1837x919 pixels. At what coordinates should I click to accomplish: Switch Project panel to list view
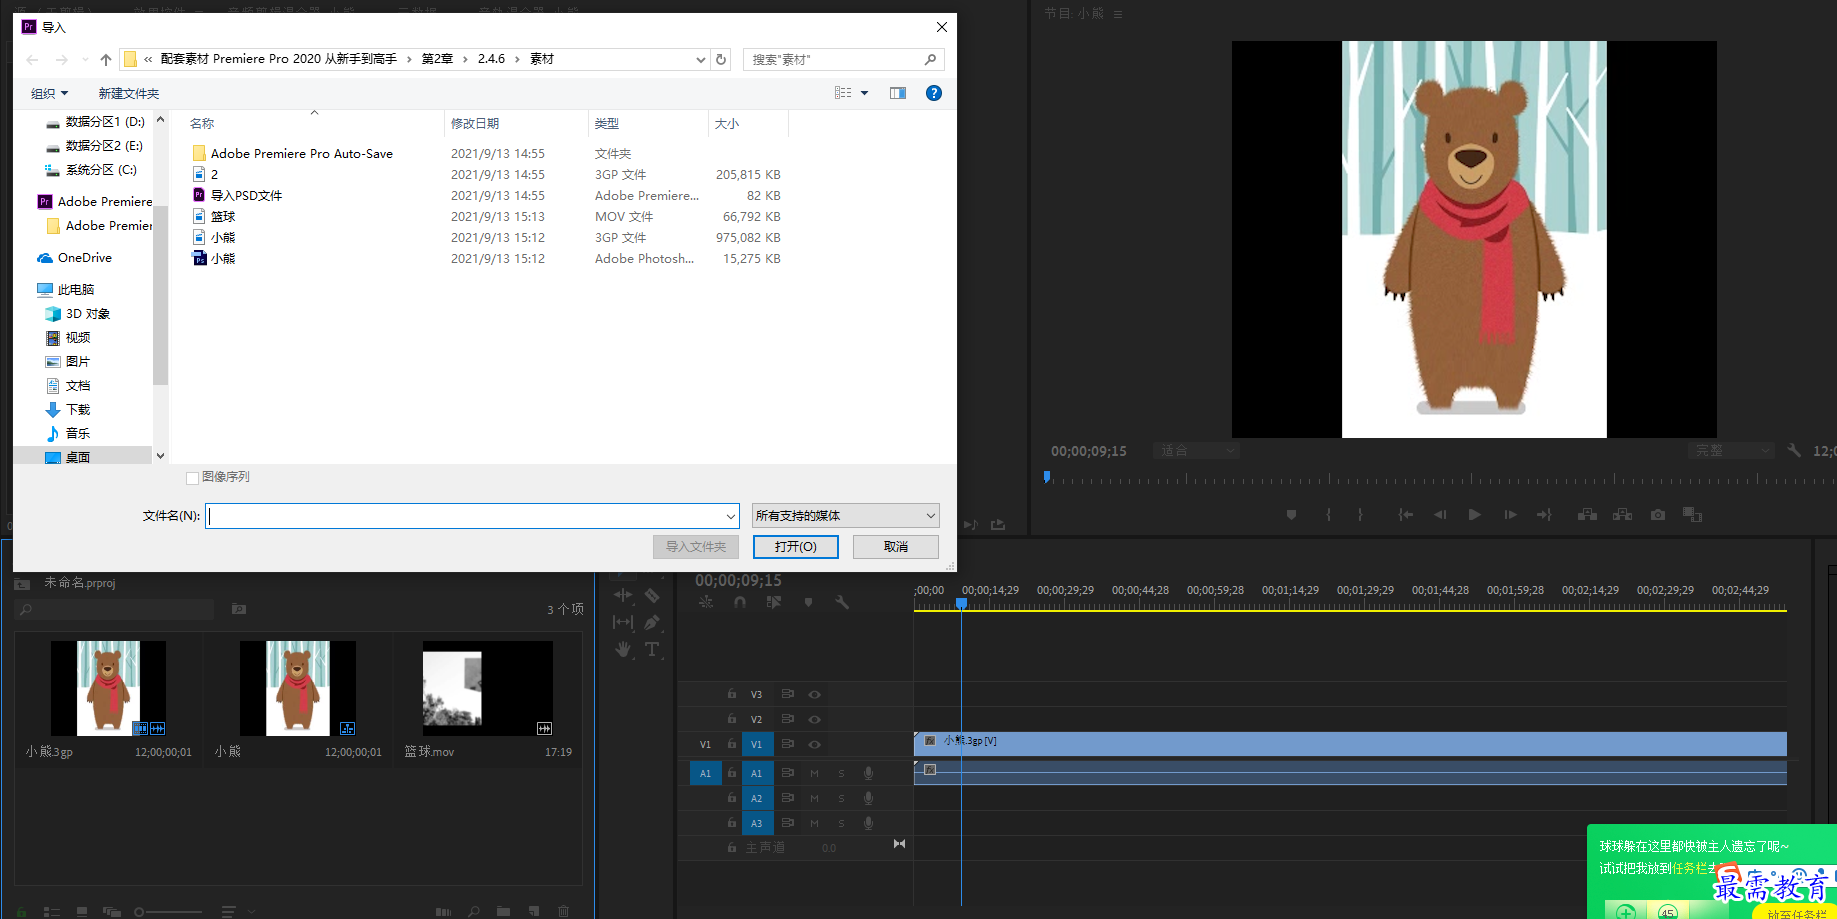click(x=52, y=912)
